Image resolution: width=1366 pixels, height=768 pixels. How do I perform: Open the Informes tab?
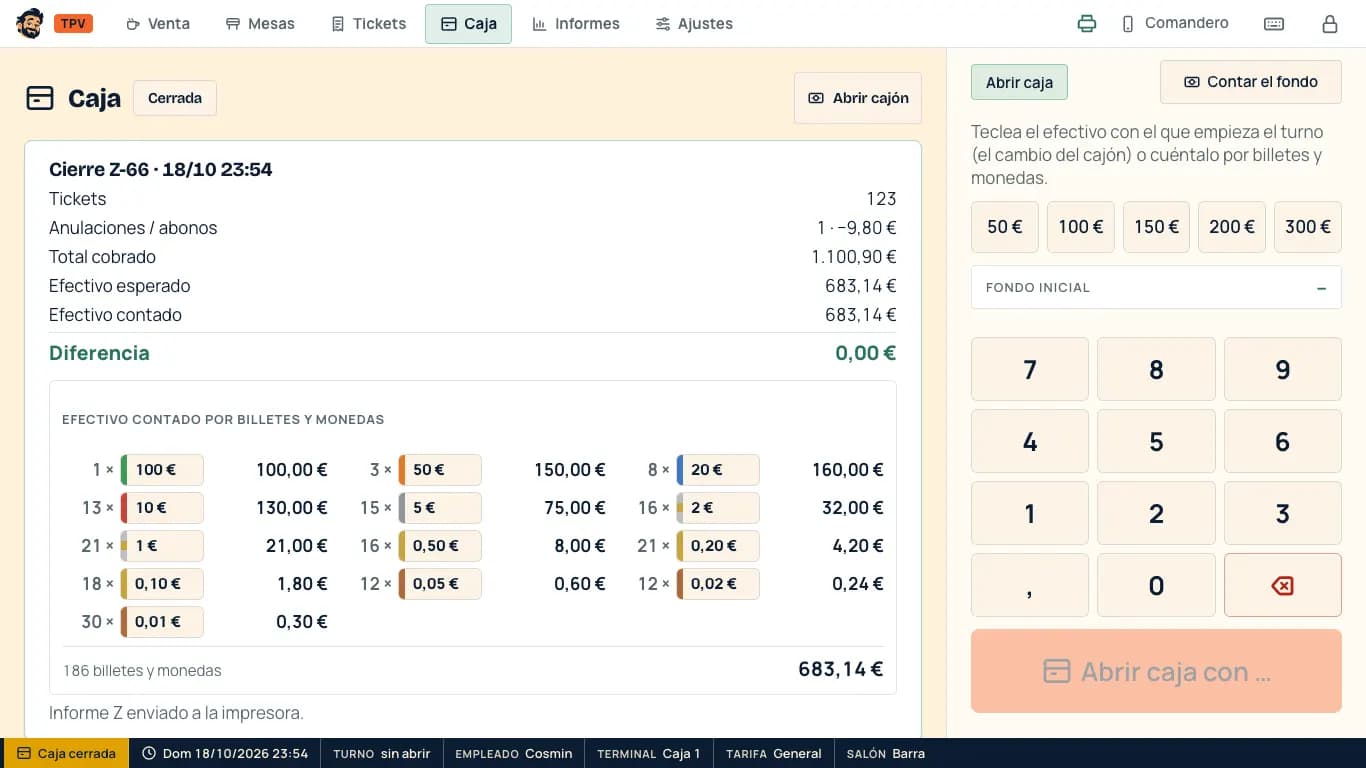tap(576, 24)
